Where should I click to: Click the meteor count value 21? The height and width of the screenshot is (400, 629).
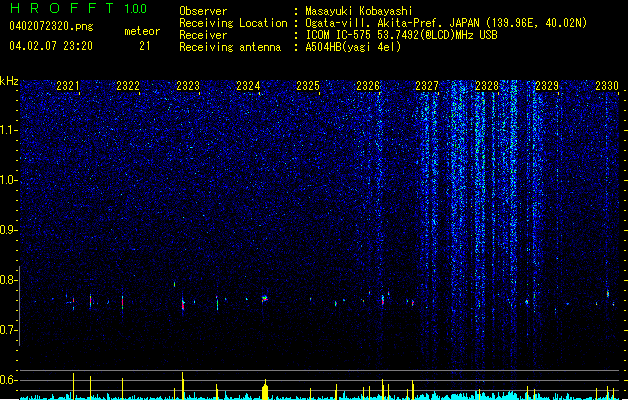[x=145, y=46]
